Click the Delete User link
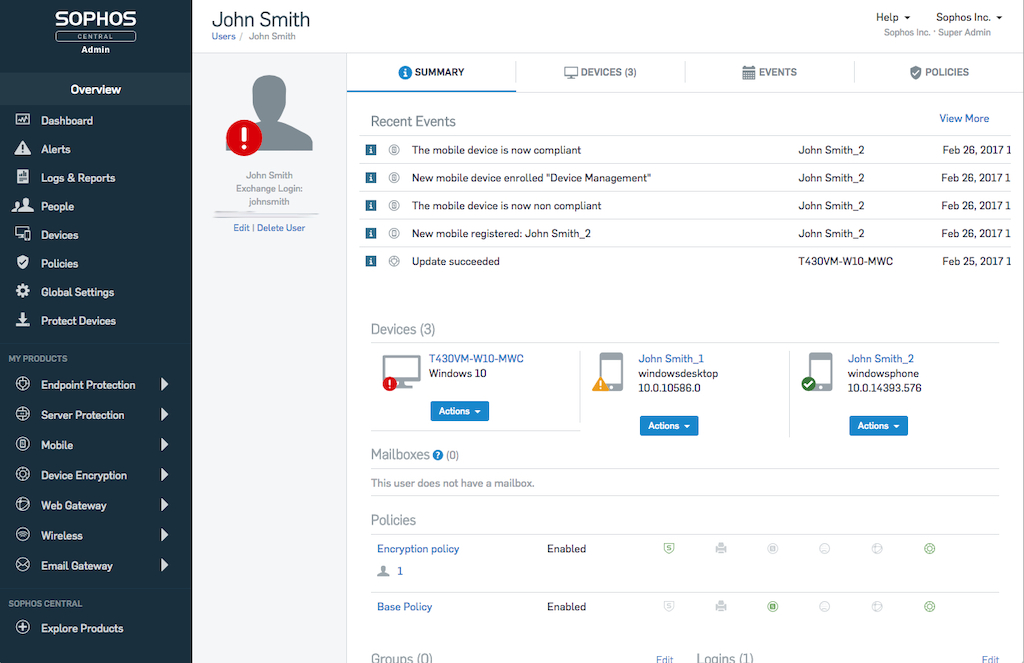Image resolution: width=1024 pixels, height=663 pixels. coord(281,227)
